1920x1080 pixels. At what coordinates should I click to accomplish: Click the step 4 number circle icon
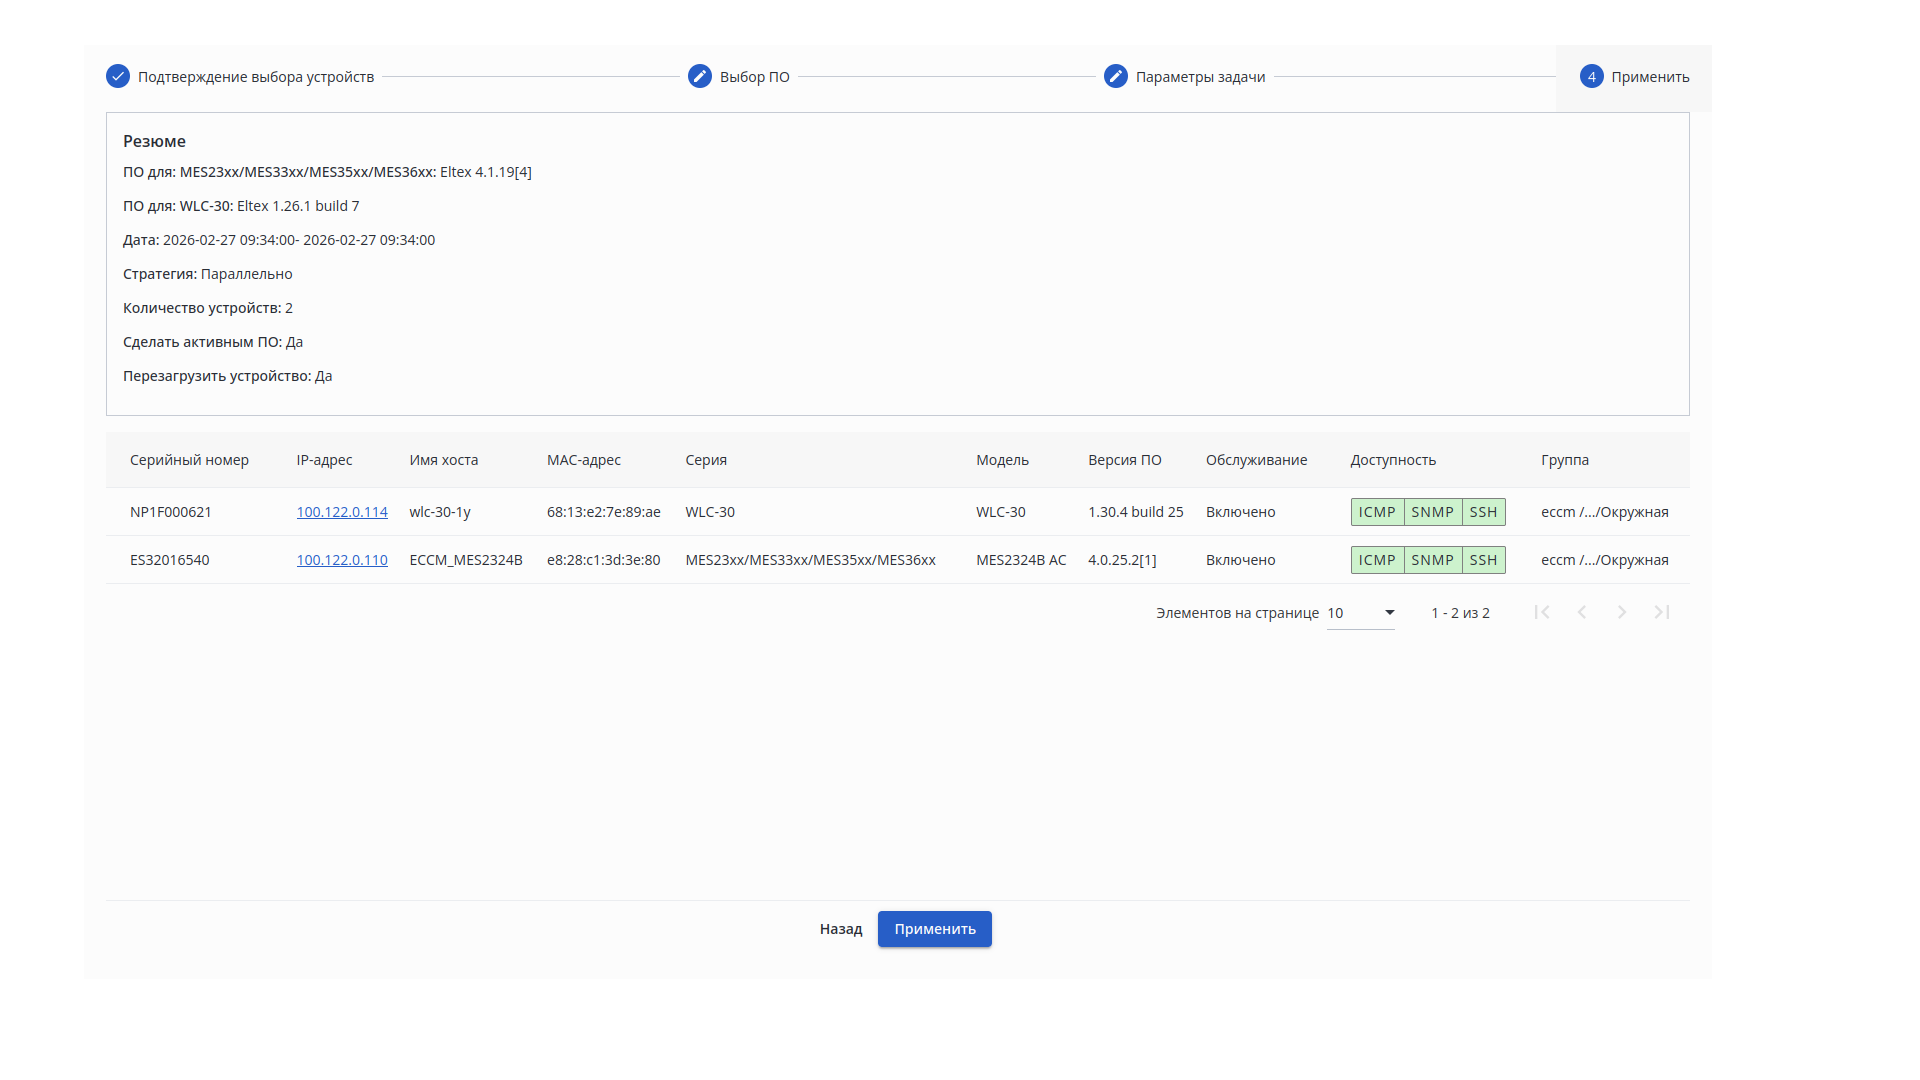tap(1592, 76)
